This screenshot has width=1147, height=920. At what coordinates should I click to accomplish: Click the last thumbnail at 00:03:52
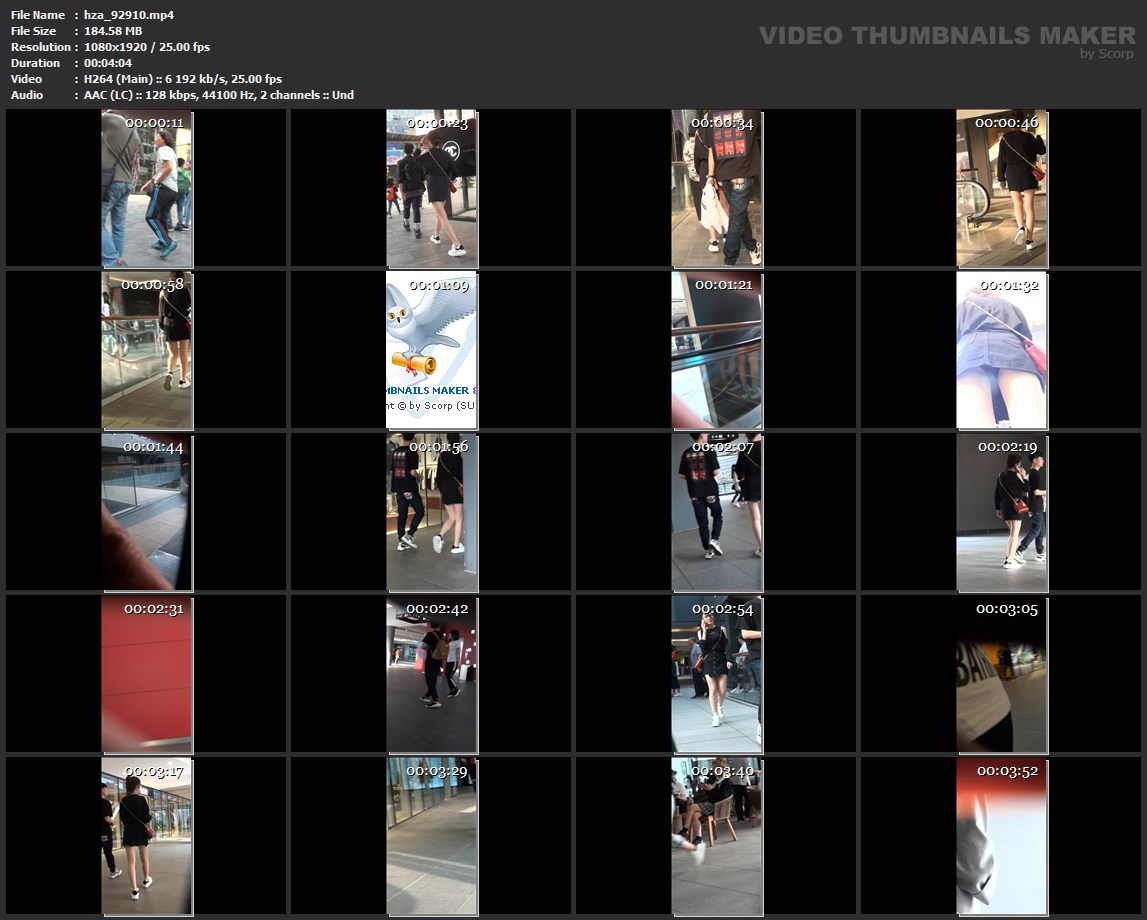tap(1001, 836)
